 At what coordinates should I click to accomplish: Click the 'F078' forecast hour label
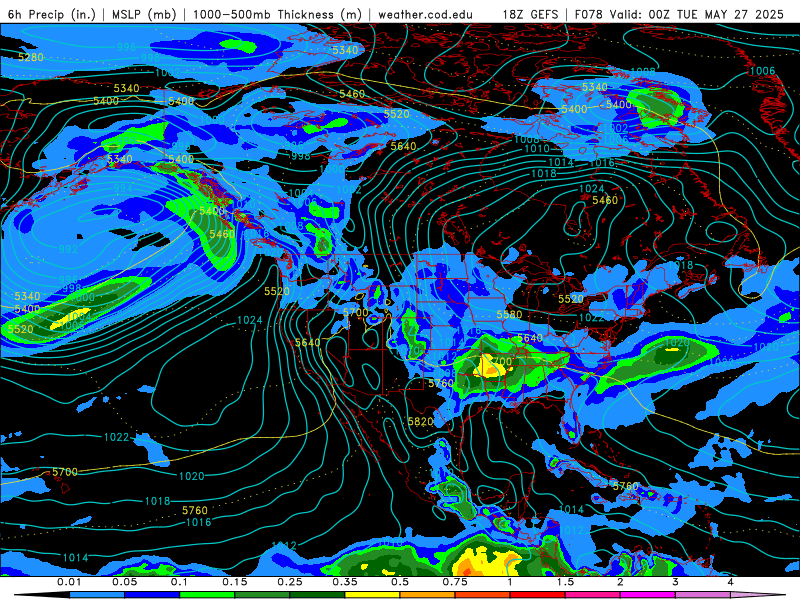[x=589, y=14]
